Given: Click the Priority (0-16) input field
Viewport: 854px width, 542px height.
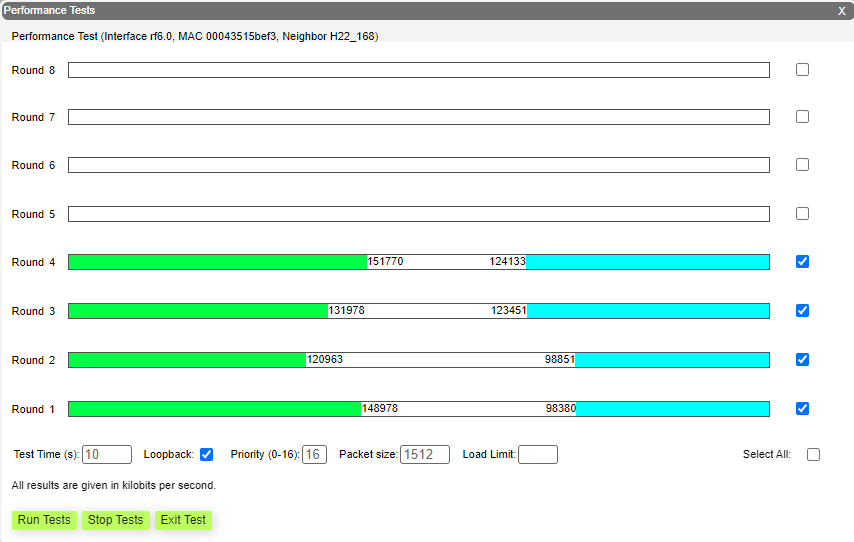Looking at the screenshot, I should pyautogui.click(x=314, y=455).
